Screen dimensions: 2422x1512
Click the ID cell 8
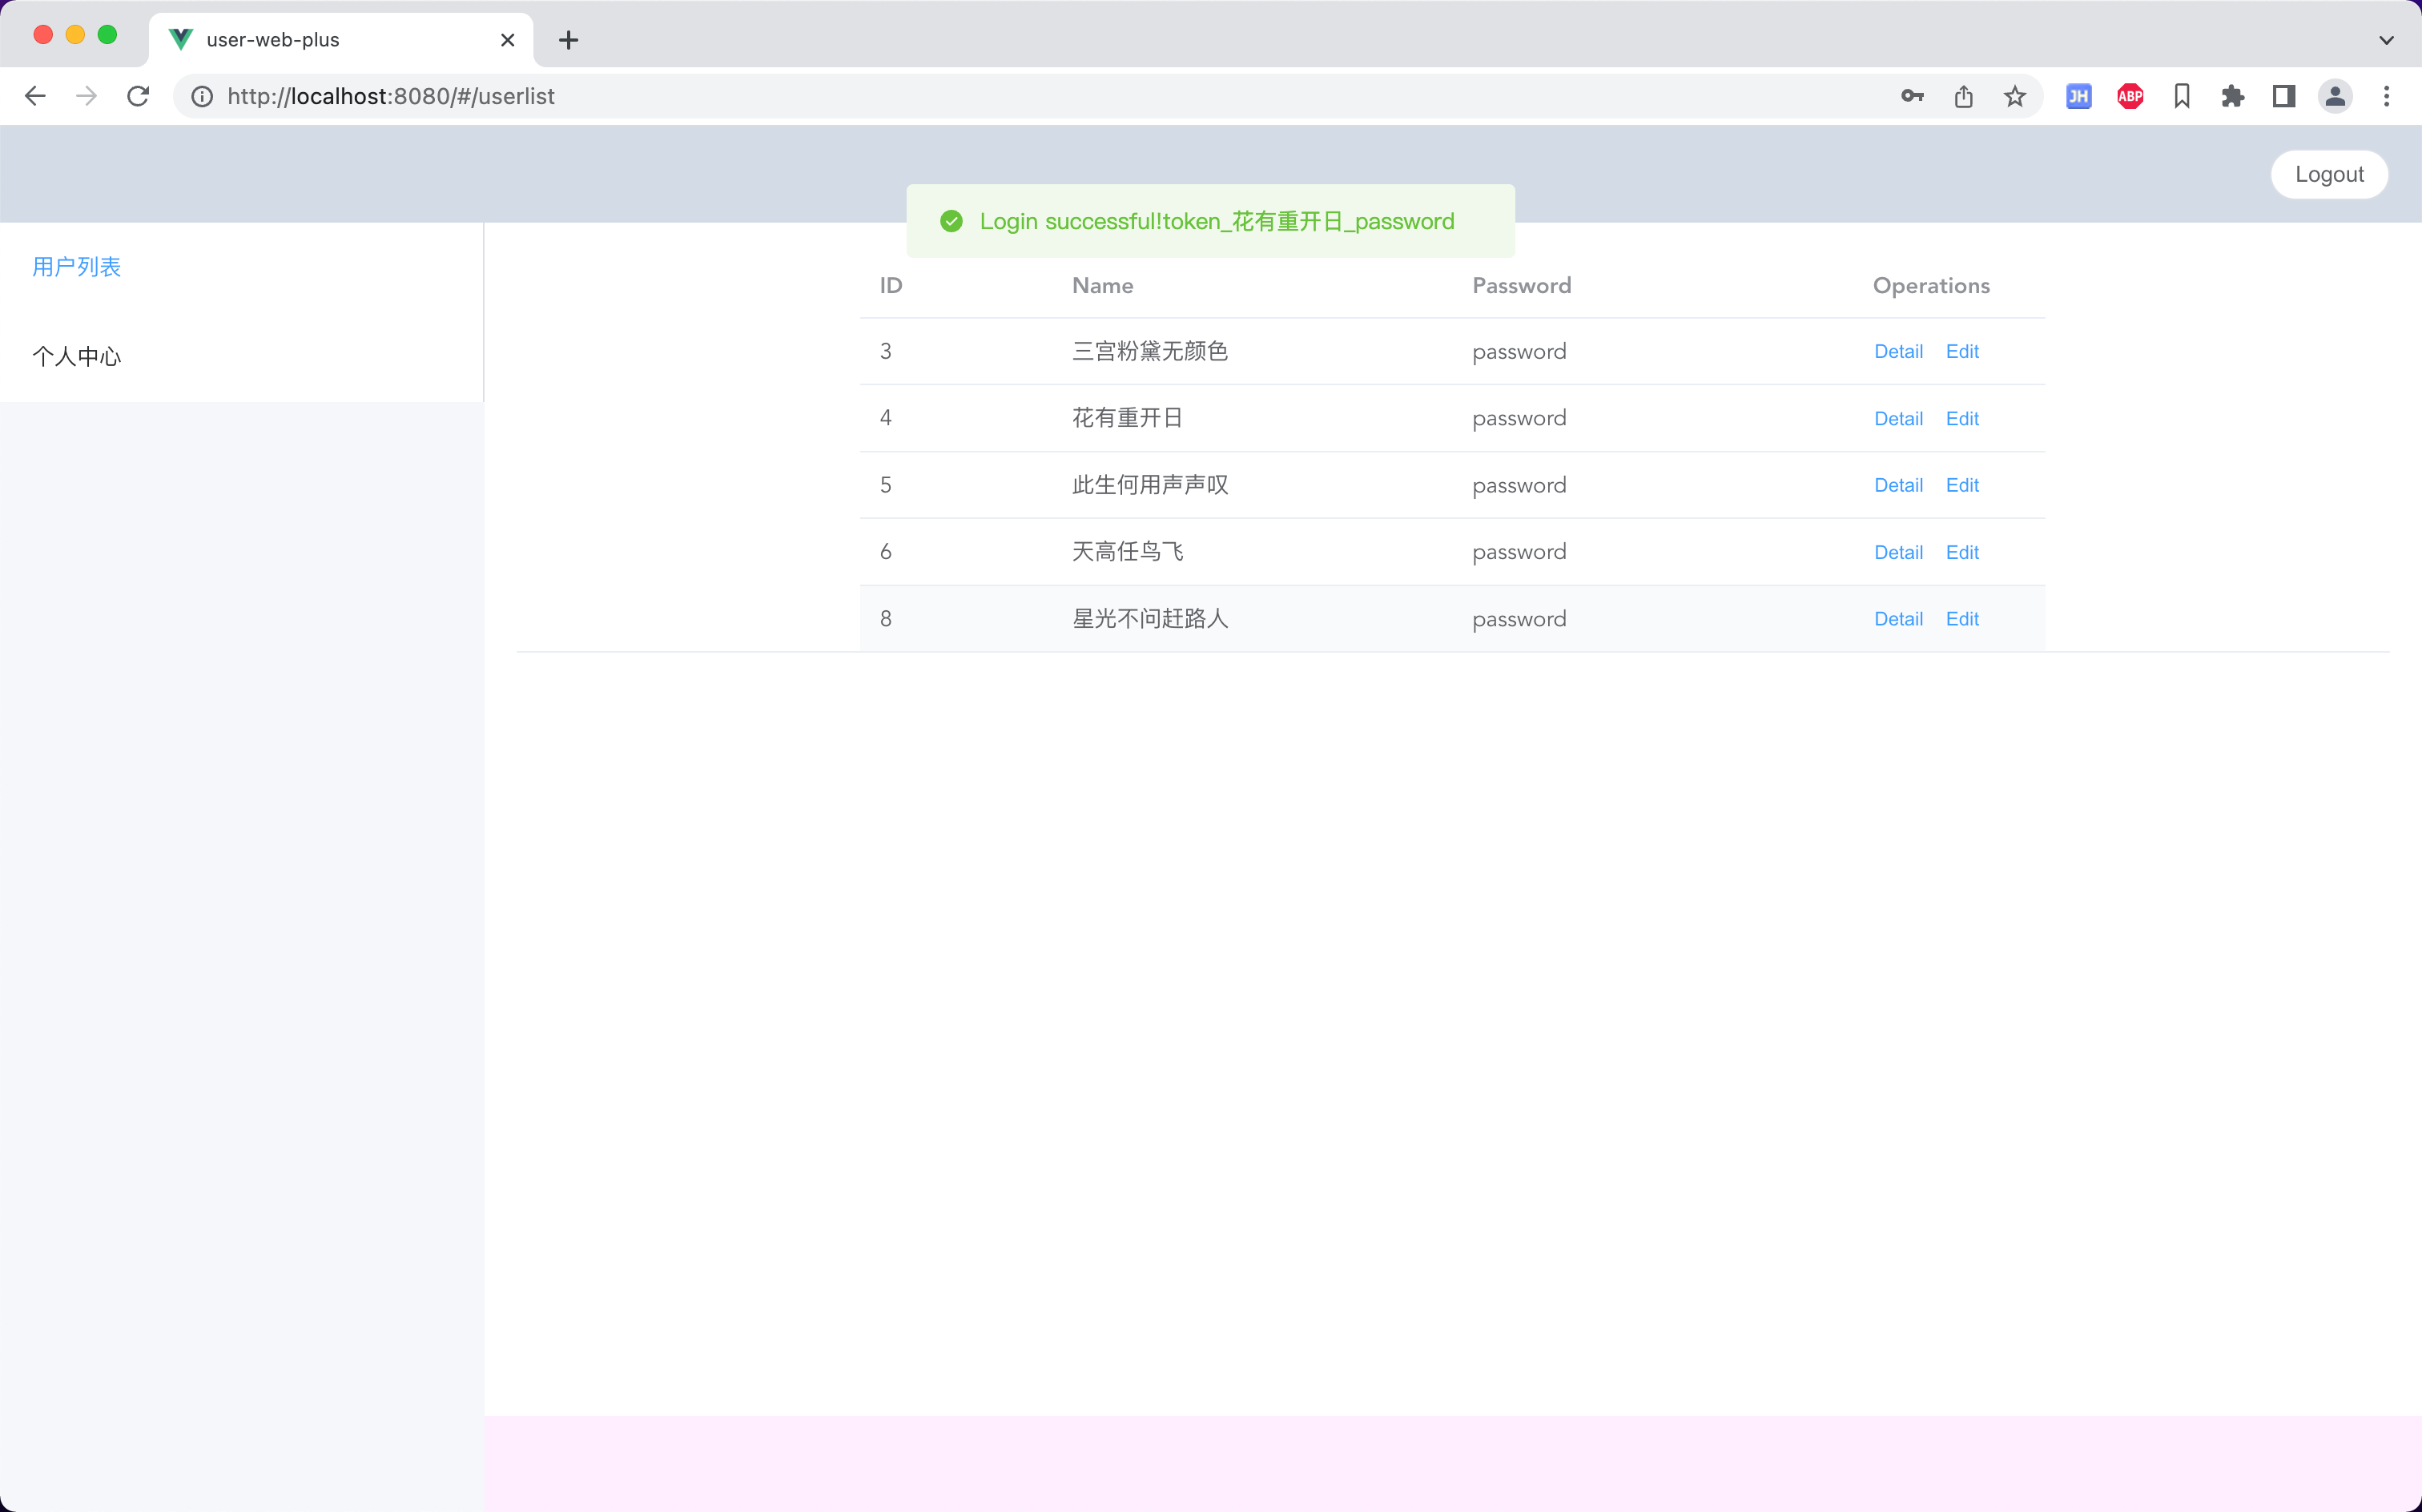coord(885,619)
